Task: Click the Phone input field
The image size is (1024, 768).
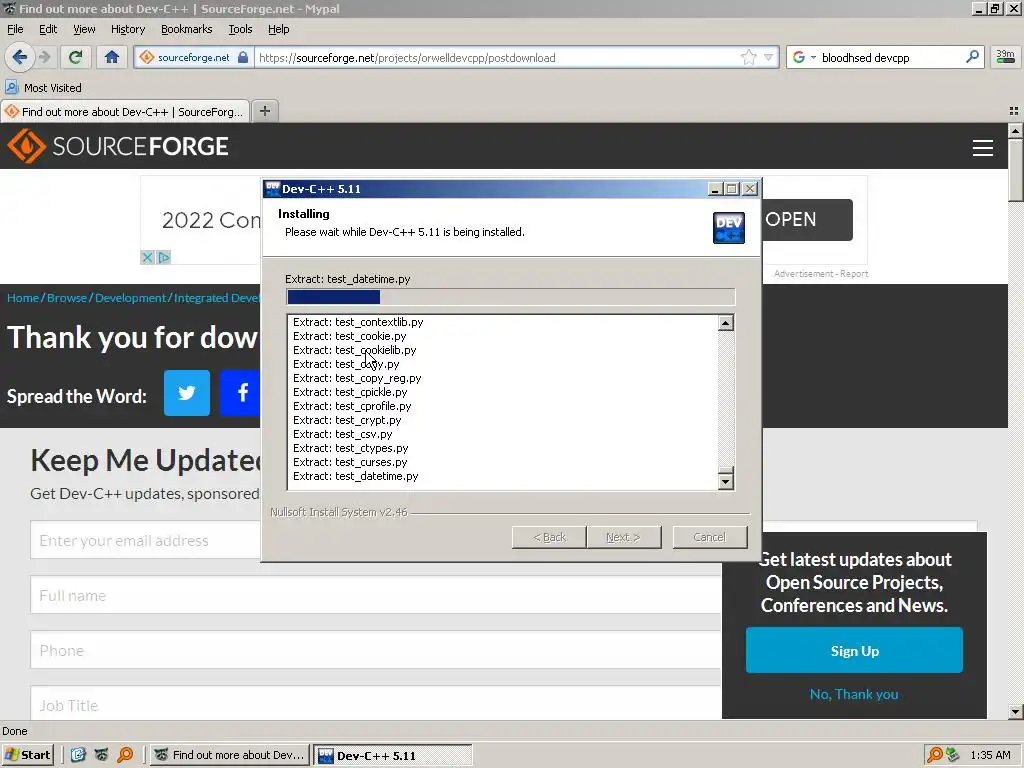Action: point(376,650)
